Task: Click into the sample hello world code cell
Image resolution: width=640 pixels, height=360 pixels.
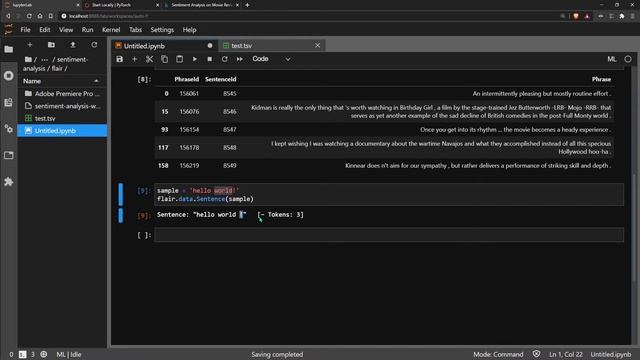Action: 389,195
